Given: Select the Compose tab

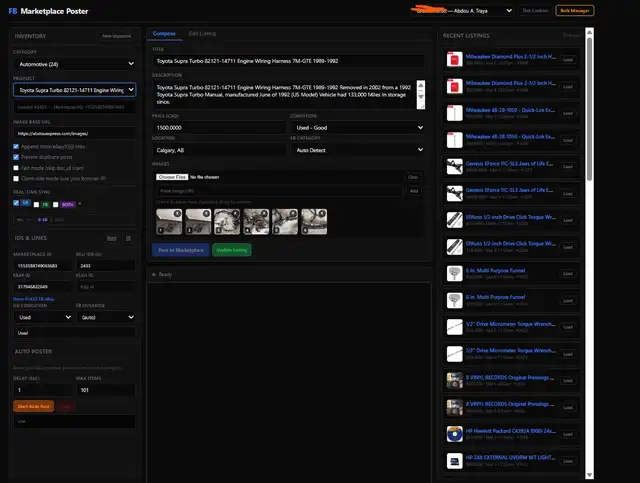Looking at the screenshot, I should [x=164, y=34].
